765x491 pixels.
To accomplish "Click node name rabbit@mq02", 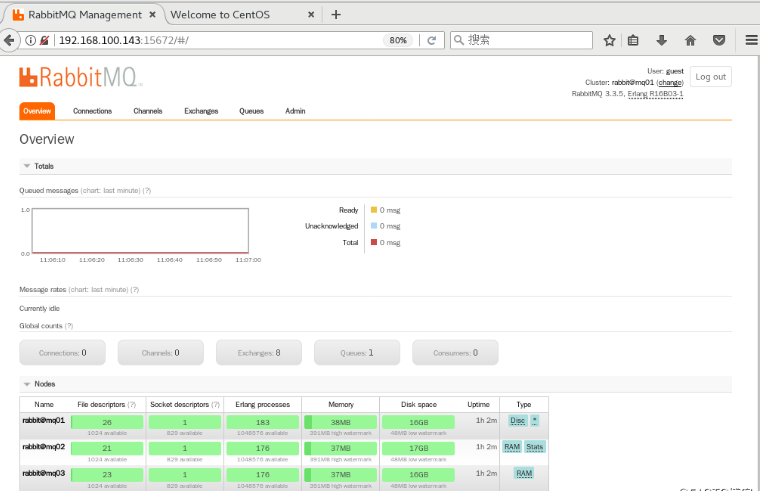I will tap(43, 447).
